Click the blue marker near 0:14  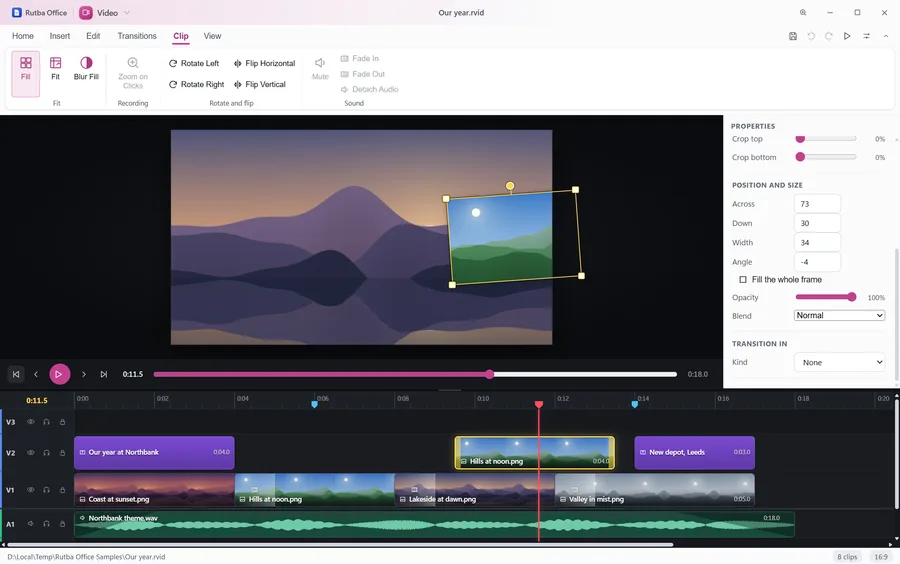[635, 404]
